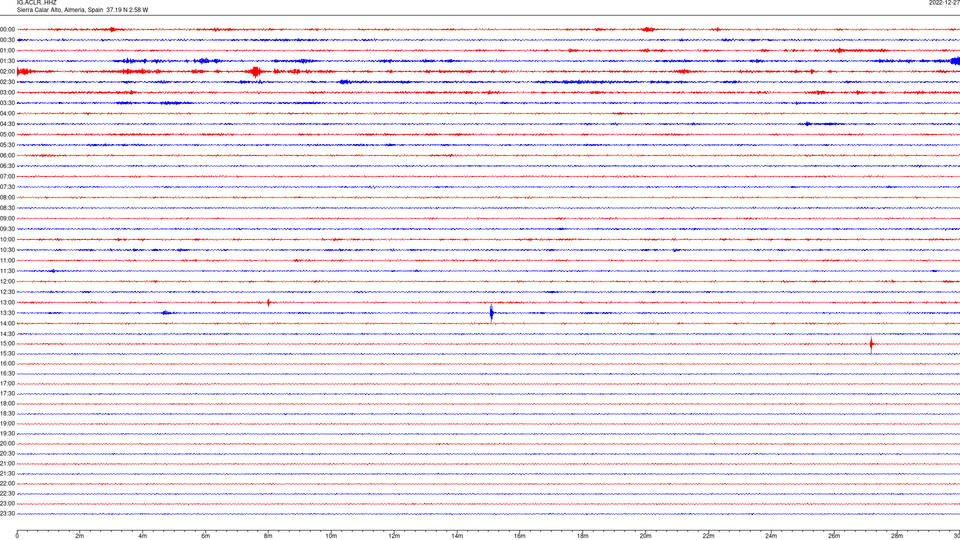Image resolution: width=960 pixels, height=540 pixels.
Task: Click the 14m tick label on time axis
Action: click(457, 536)
